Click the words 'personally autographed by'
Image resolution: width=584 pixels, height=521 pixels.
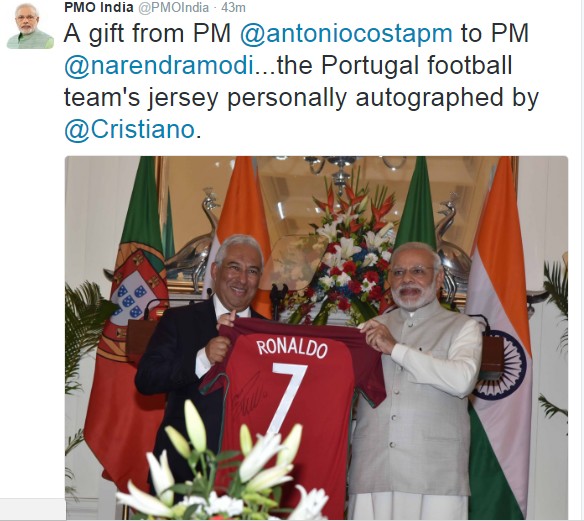click(383, 98)
